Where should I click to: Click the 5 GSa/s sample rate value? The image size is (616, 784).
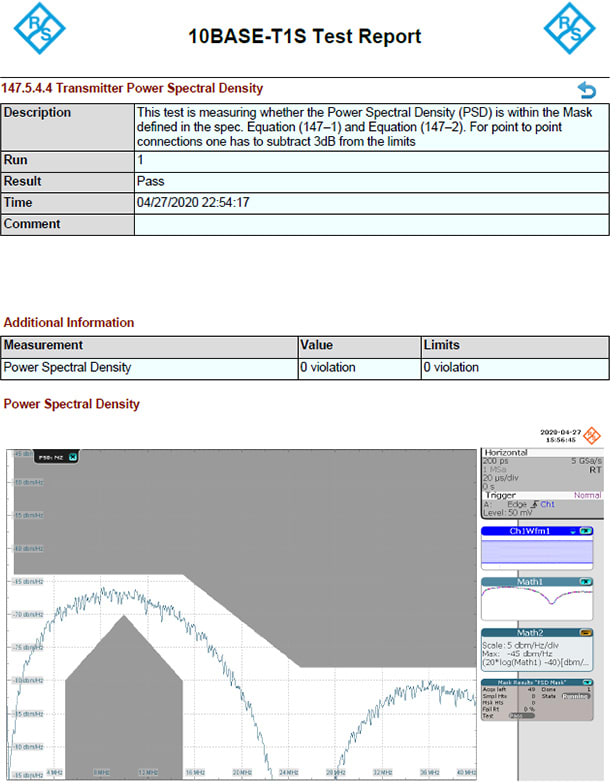586,460
